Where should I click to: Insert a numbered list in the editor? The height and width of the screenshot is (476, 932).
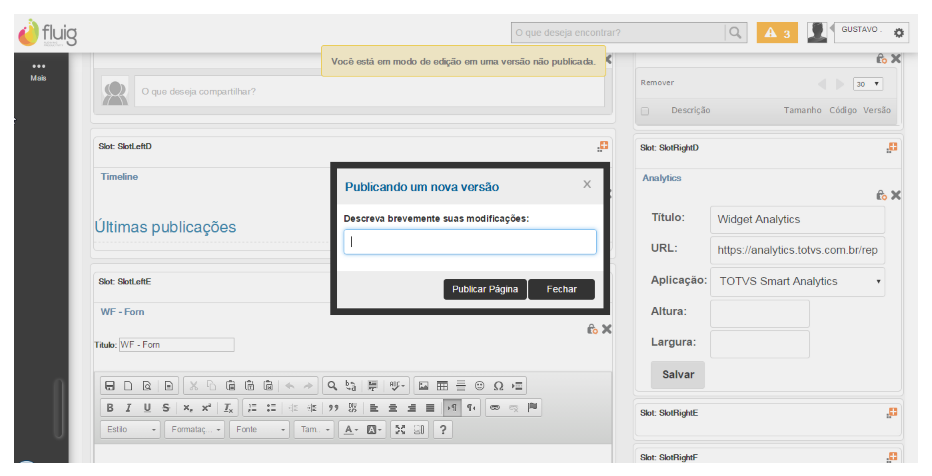(x=253, y=408)
